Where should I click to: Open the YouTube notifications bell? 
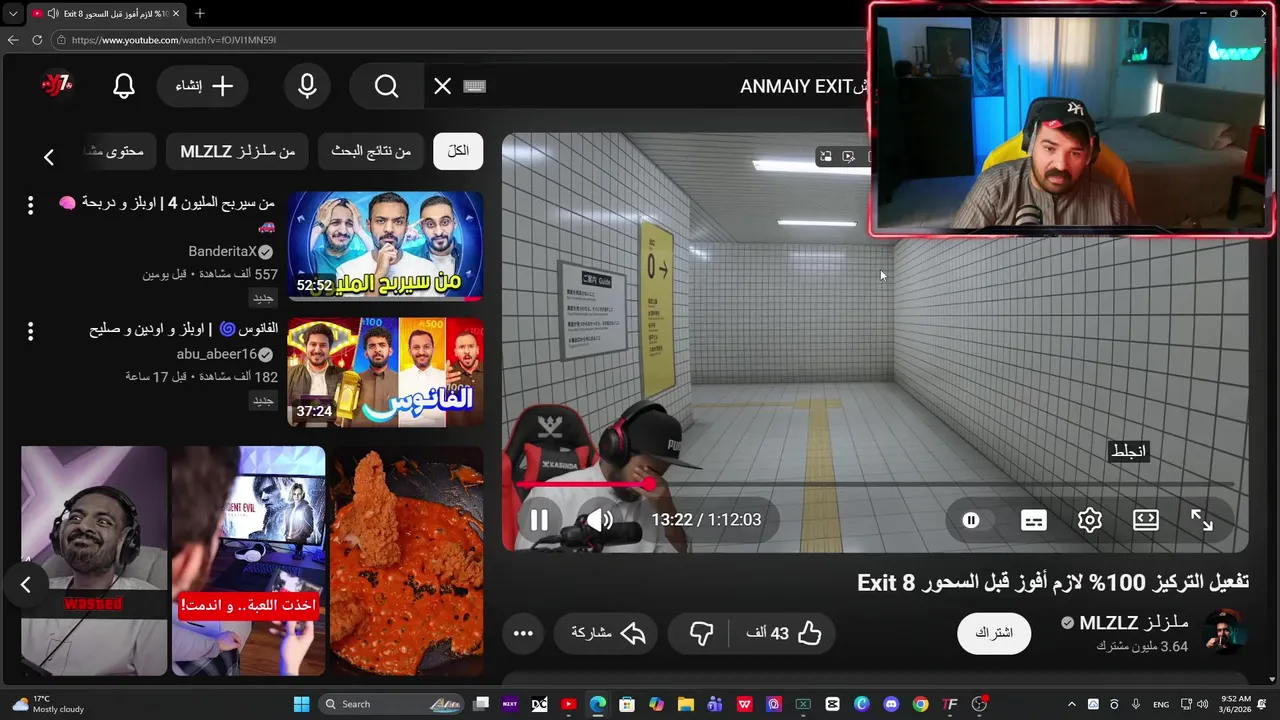(x=124, y=86)
